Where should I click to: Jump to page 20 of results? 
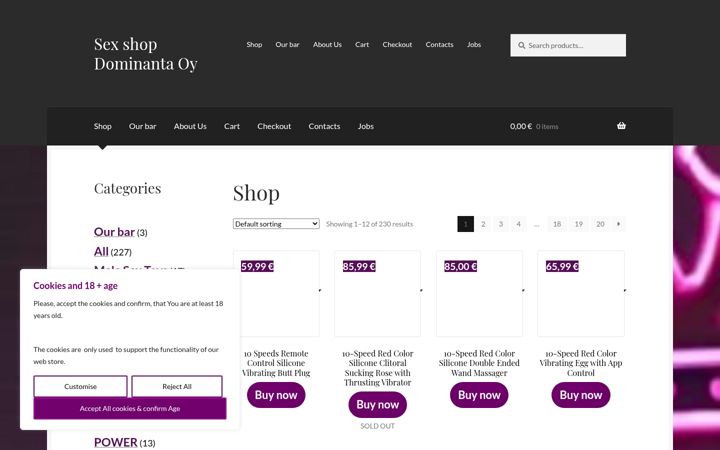[x=600, y=224]
